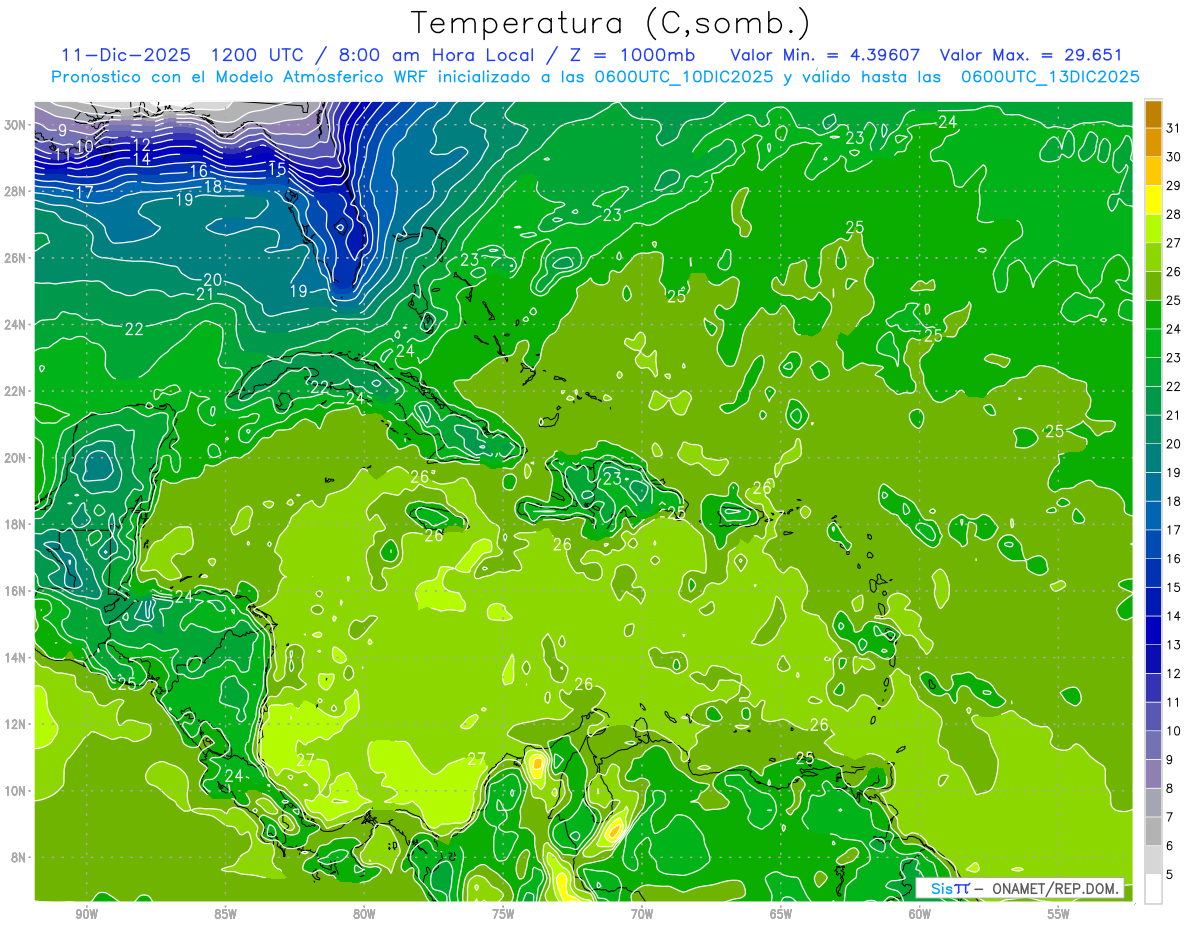The width and height of the screenshot is (1200, 927).
Task: Click the "65W" longitude axis label
Action: click(x=781, y=915)
